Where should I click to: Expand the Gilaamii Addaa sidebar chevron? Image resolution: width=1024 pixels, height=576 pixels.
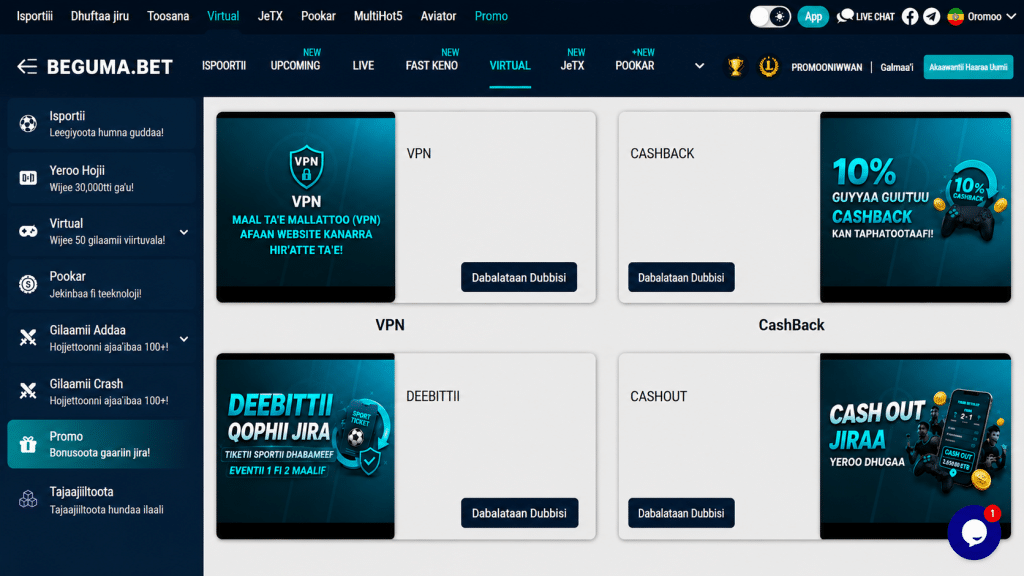click(x=184, y=339)
